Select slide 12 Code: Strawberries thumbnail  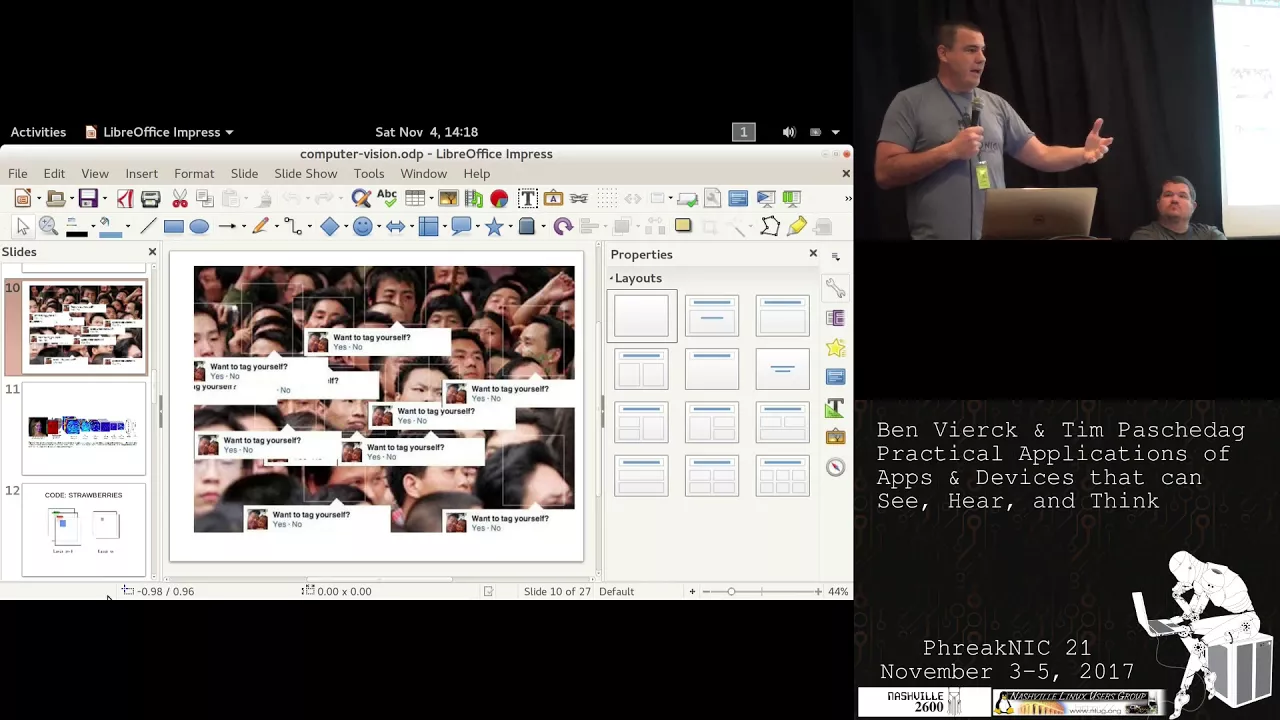coord(84,531)
